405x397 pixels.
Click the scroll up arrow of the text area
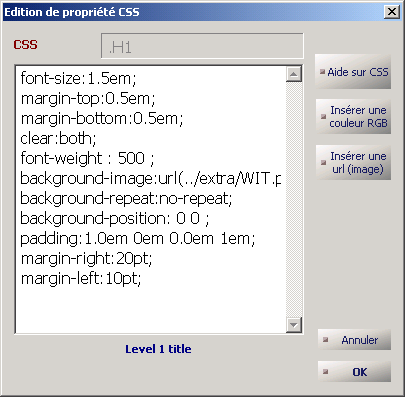(x=294, y=74)
